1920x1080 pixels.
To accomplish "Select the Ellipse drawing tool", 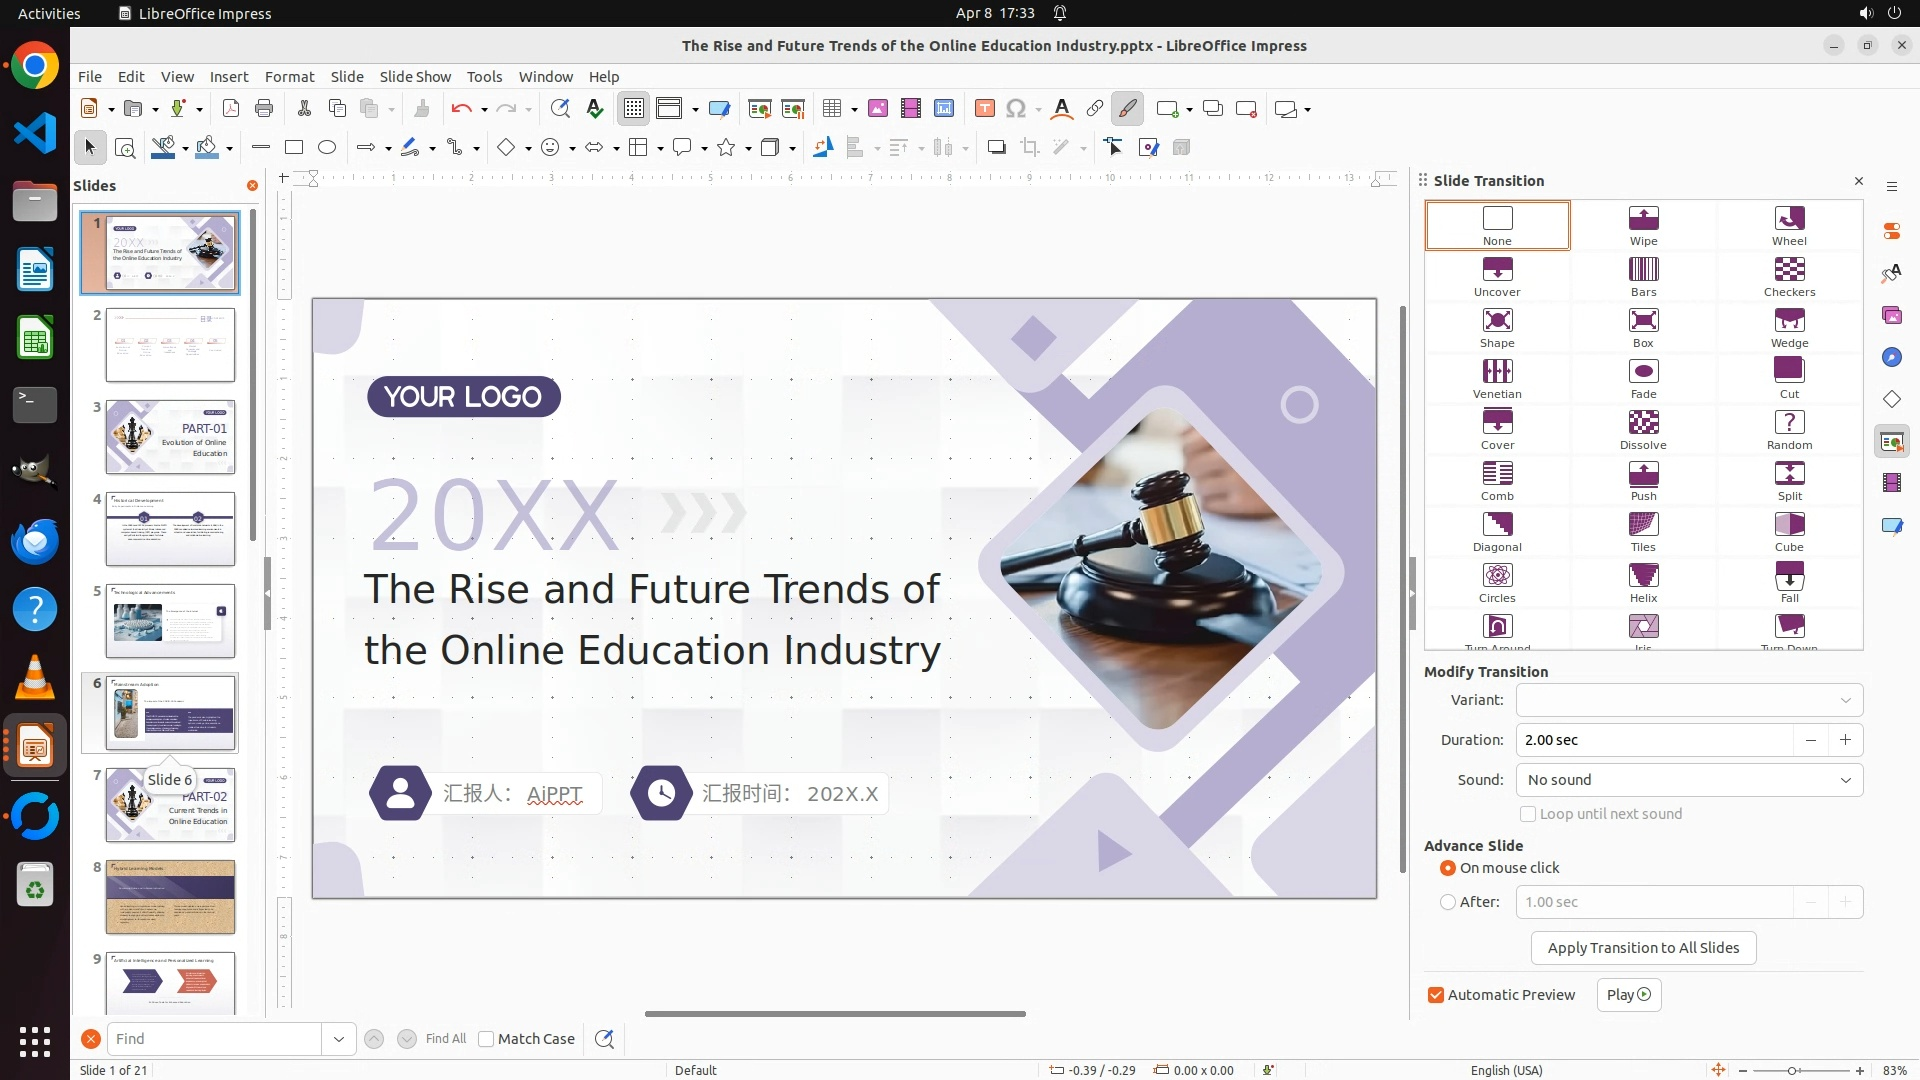I will coord(327,148).
